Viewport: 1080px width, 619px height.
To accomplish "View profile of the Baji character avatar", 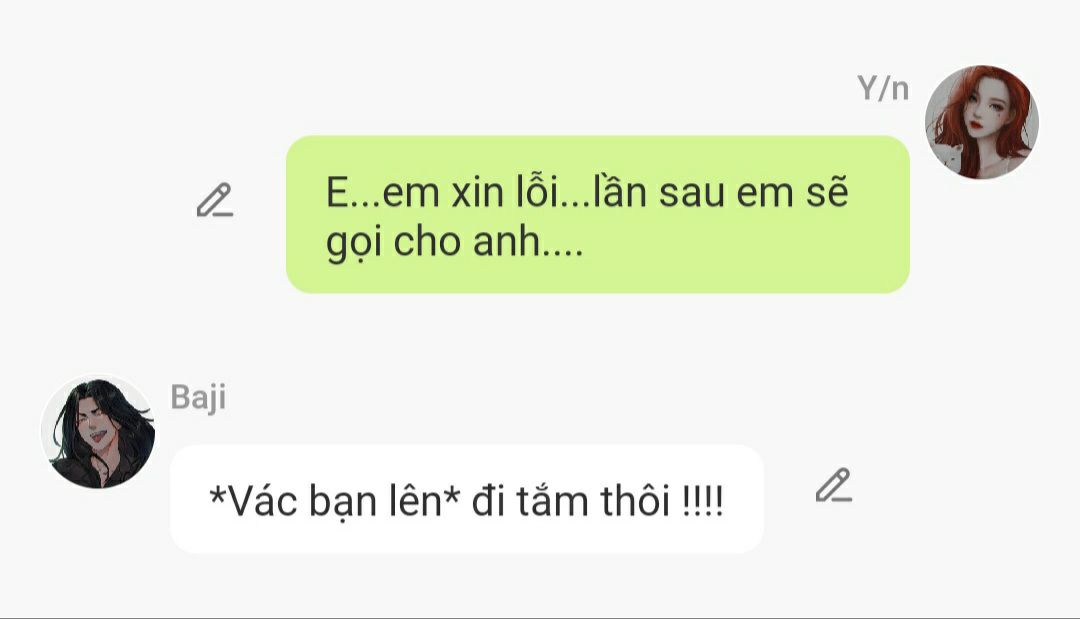I will [x=98, y=432].
